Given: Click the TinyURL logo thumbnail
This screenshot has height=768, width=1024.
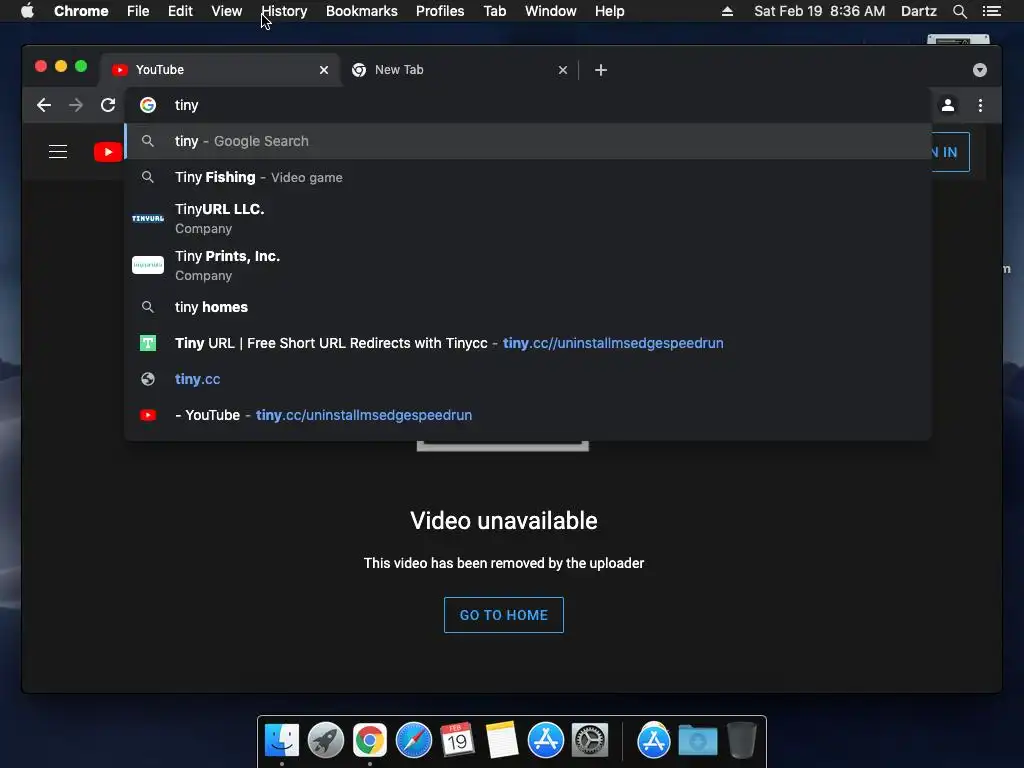Looking at the screenshot, I should 148,218.
